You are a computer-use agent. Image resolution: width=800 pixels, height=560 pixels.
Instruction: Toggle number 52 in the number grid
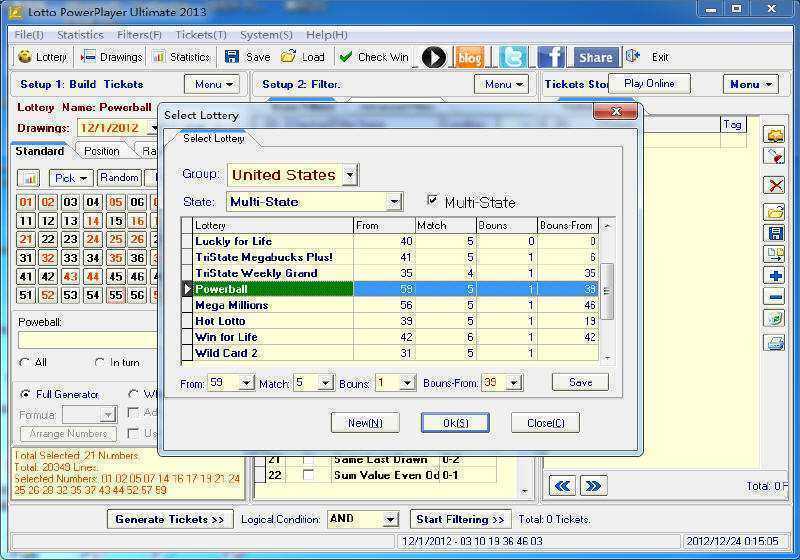click(x=48, y=295)
